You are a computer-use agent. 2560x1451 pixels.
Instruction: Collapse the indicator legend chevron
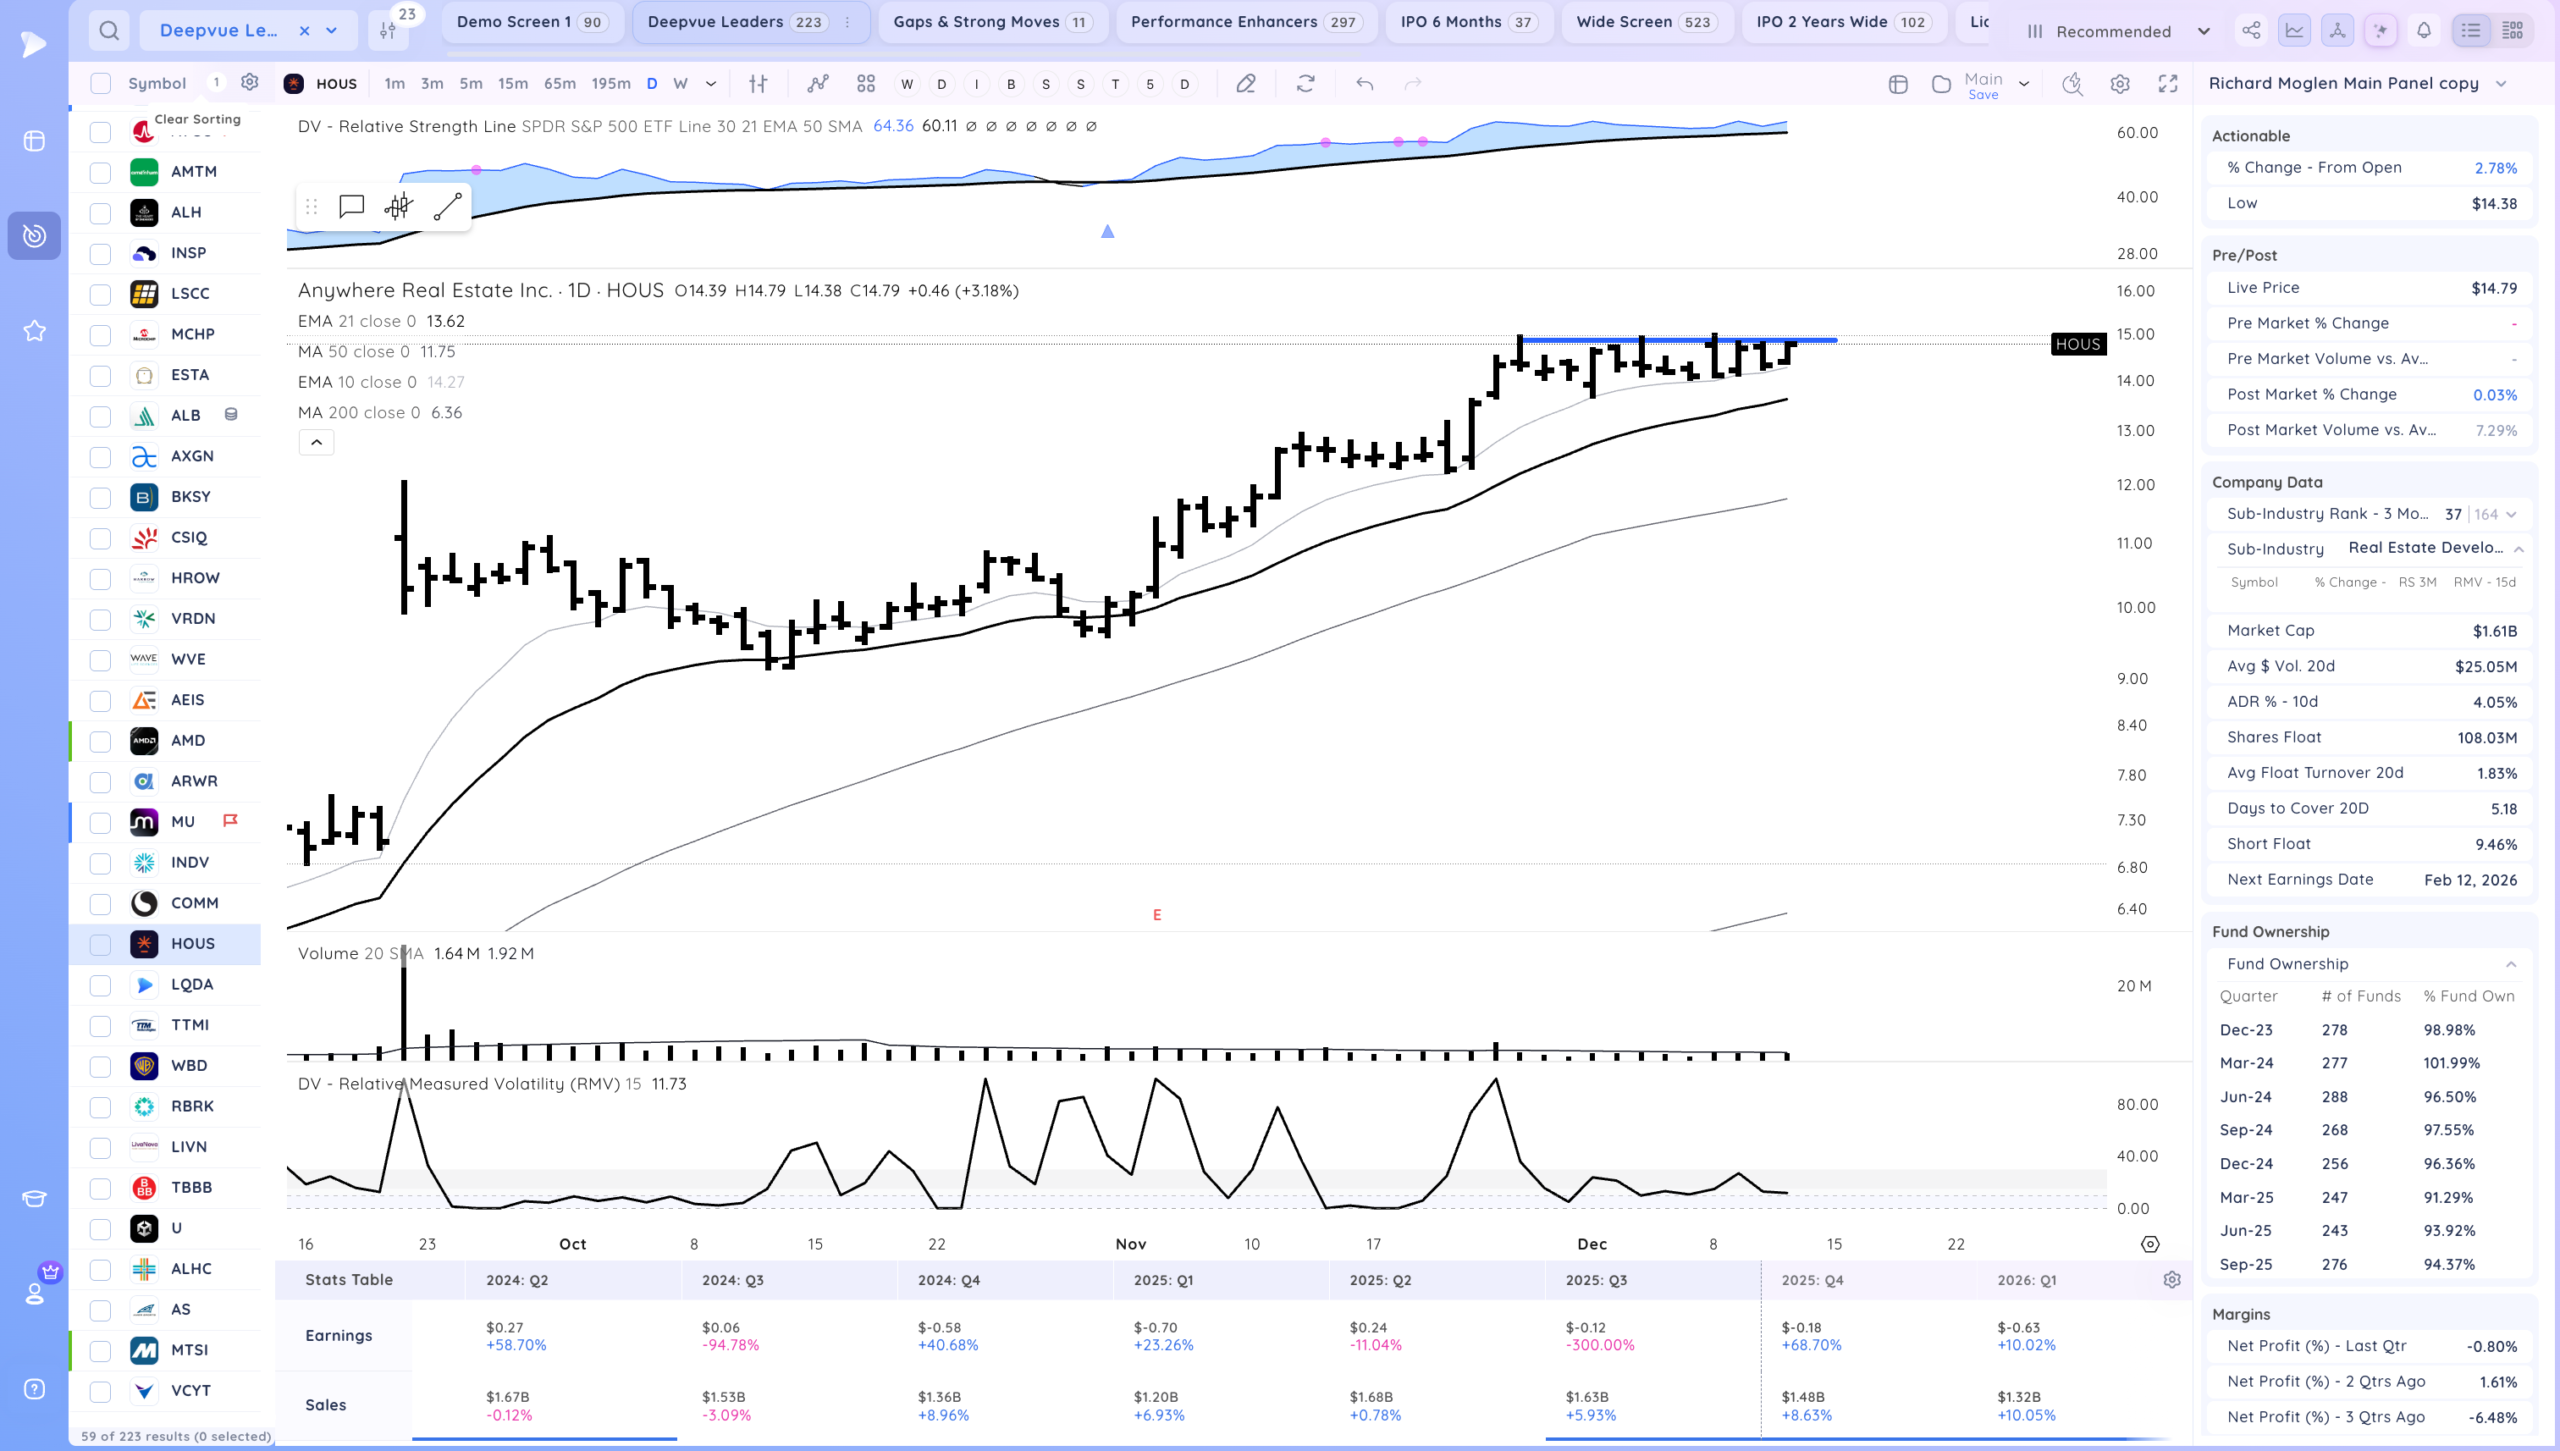(316, 442)
